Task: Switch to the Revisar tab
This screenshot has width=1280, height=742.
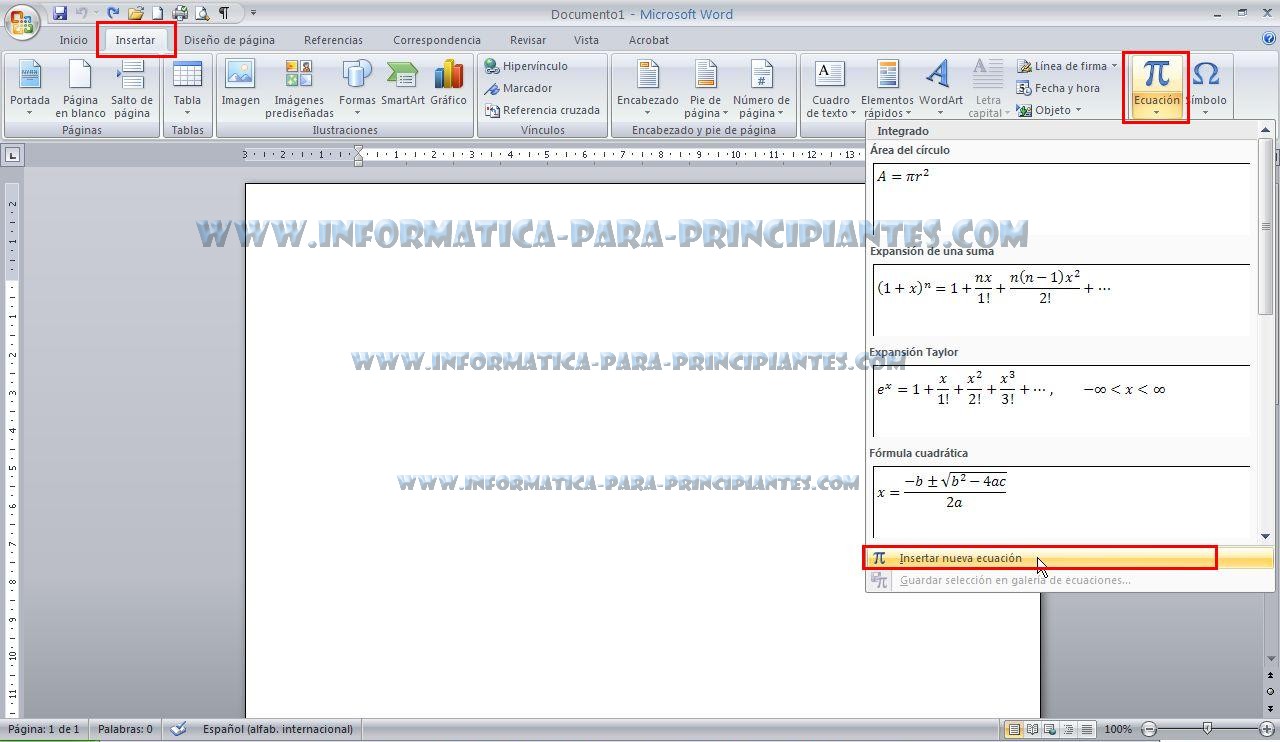Action: coord(527,40)
